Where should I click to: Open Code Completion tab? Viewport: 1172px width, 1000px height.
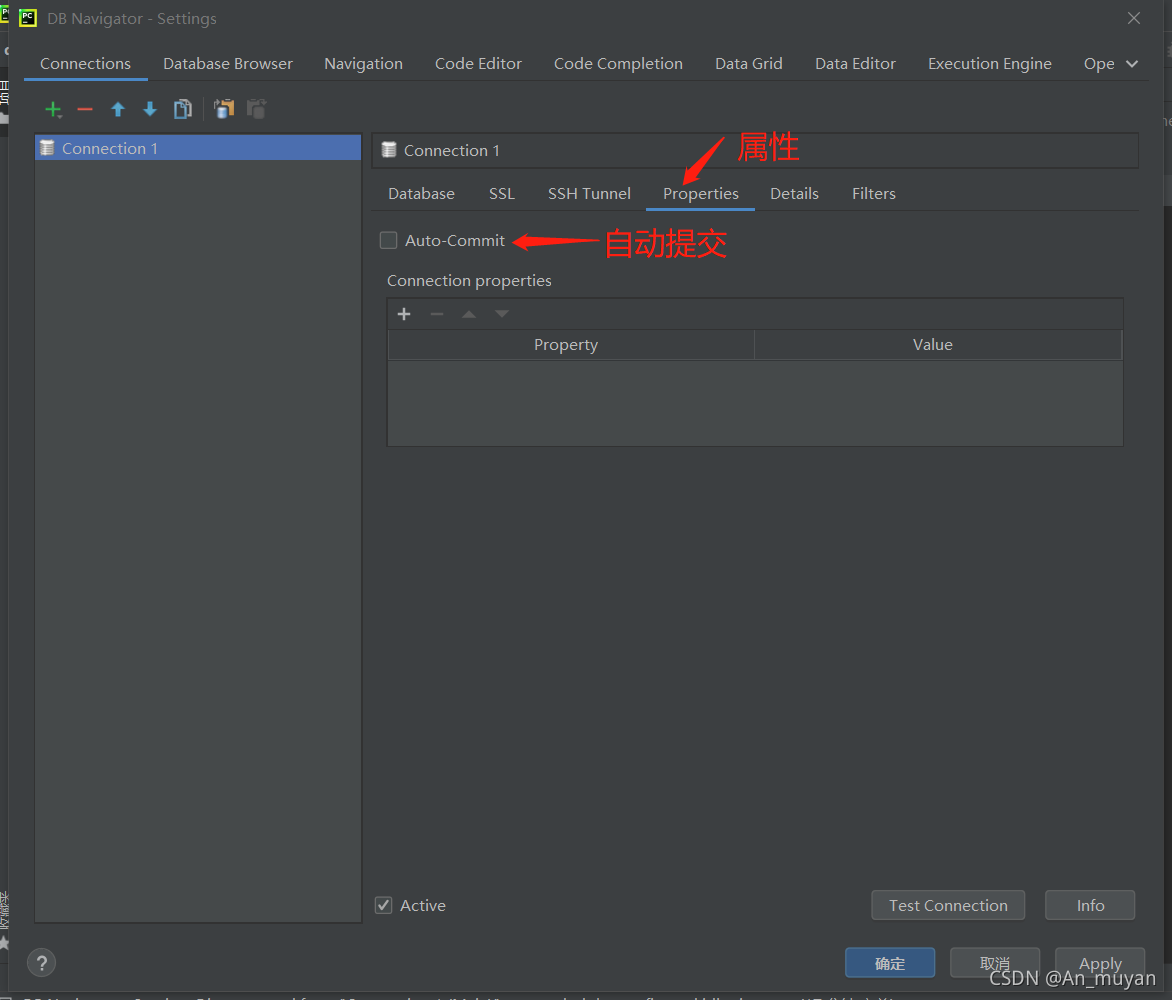(618, 64)
